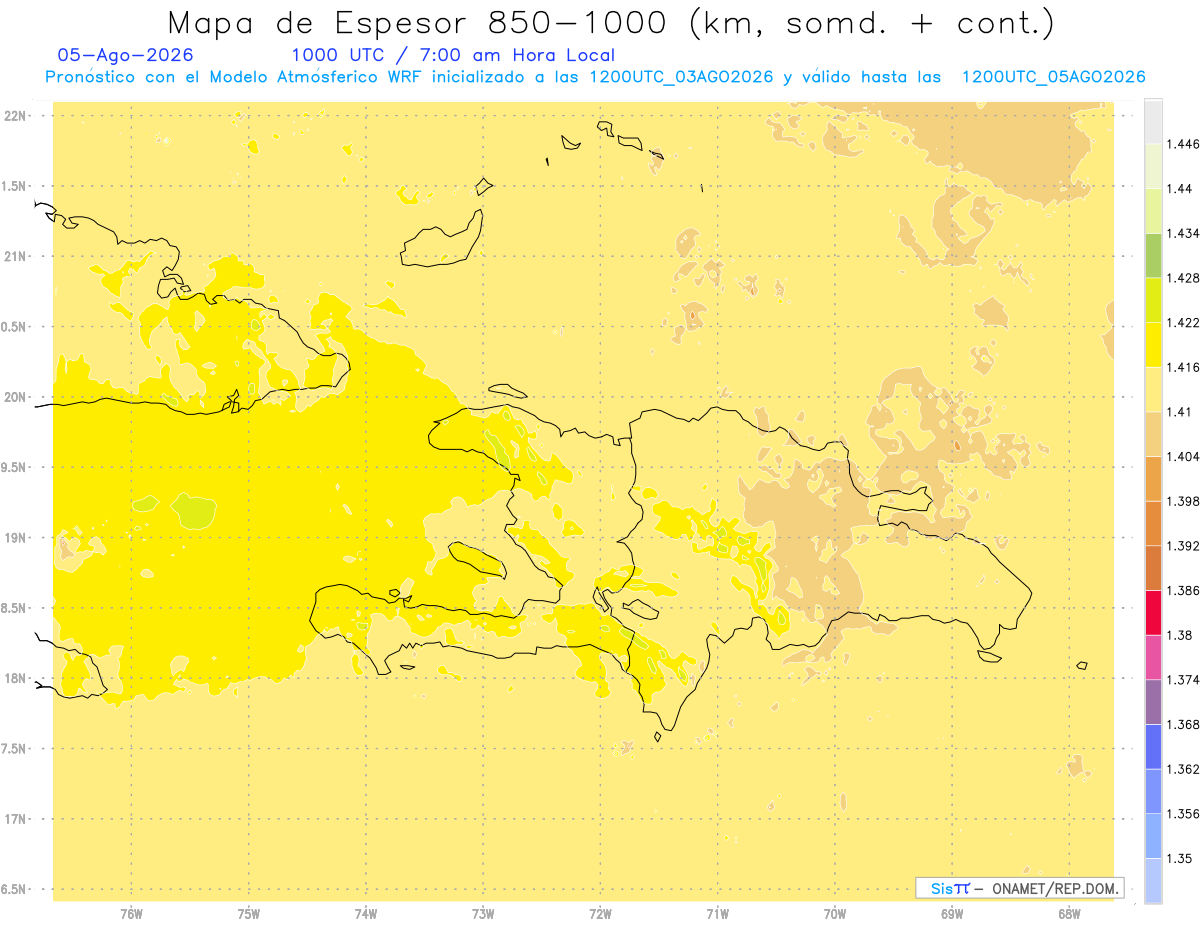Select the blue swatch between 1.362 and 1.368

click(x=1153, y=747)
